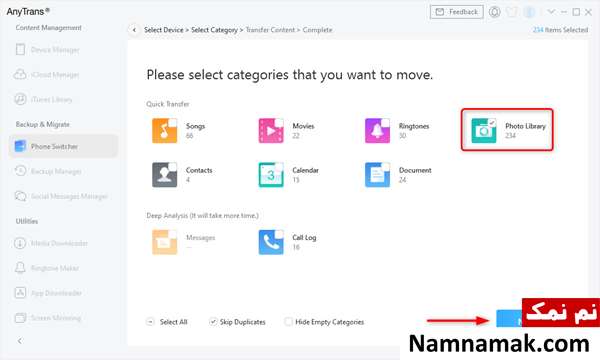600x360 pixels.
Task: Click the Ringtones label text
Action: [x=414, y=126]
